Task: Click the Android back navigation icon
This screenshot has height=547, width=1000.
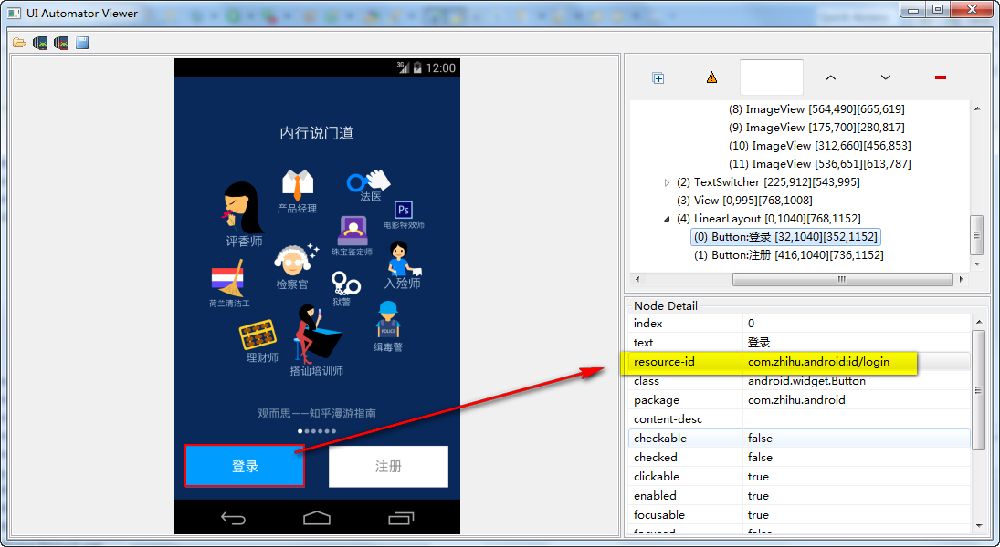Action: pyautogui.click(x=233, y=517)
